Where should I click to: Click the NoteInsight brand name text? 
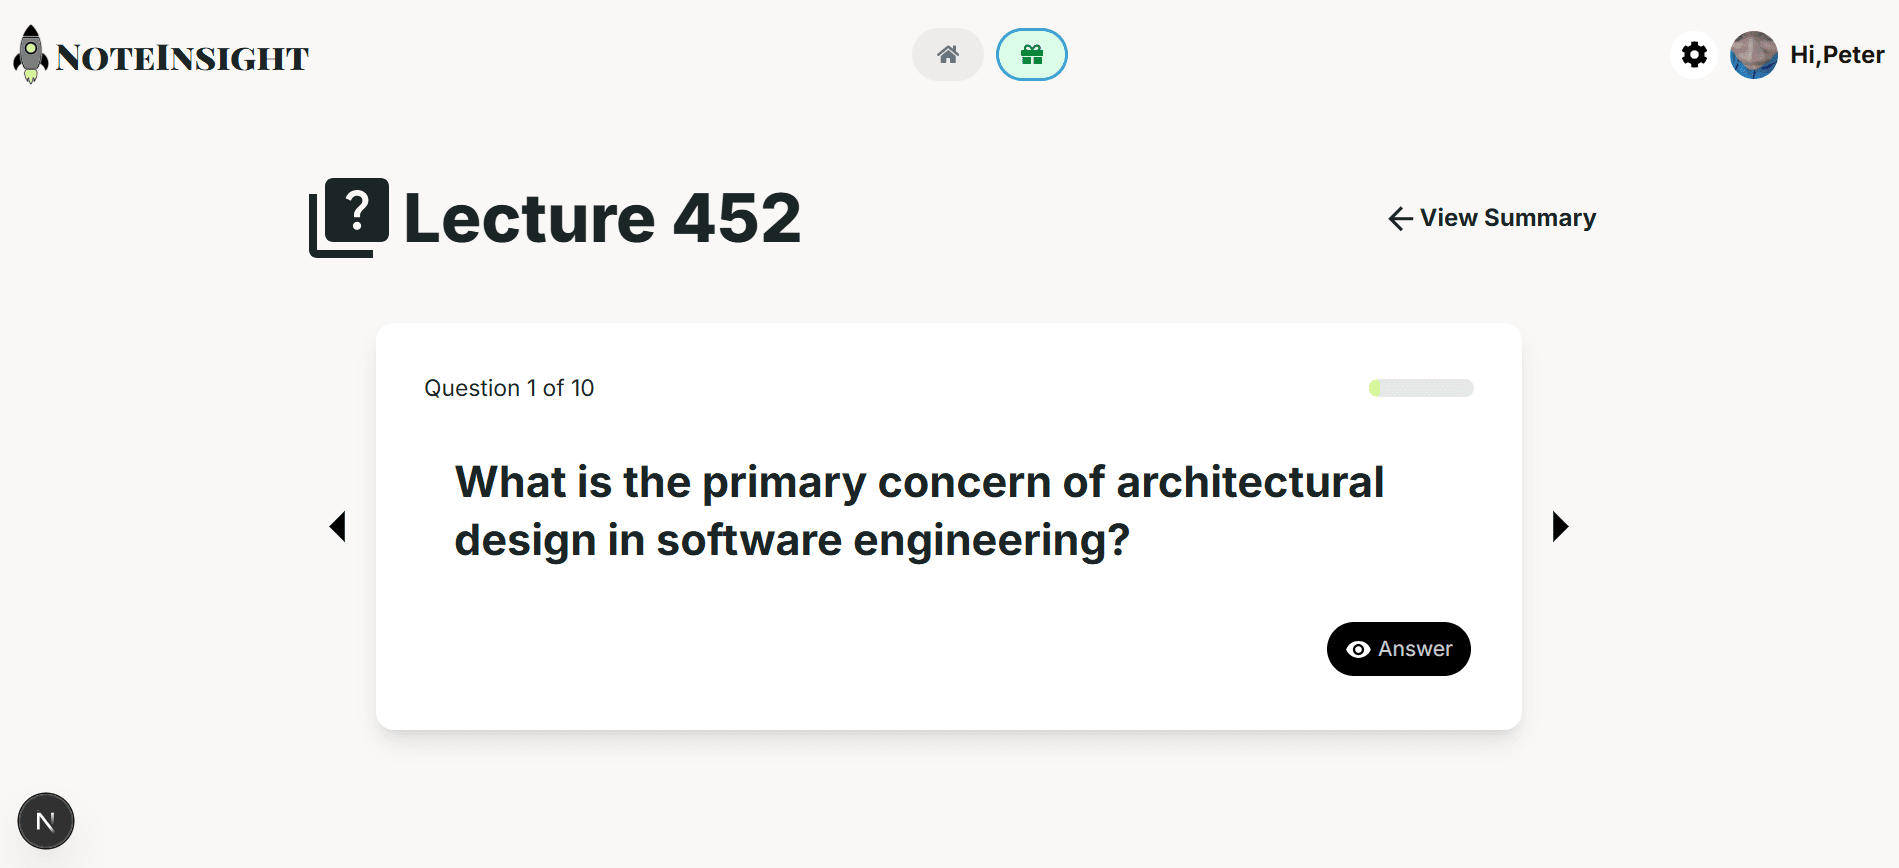click(x=183, y=58)
